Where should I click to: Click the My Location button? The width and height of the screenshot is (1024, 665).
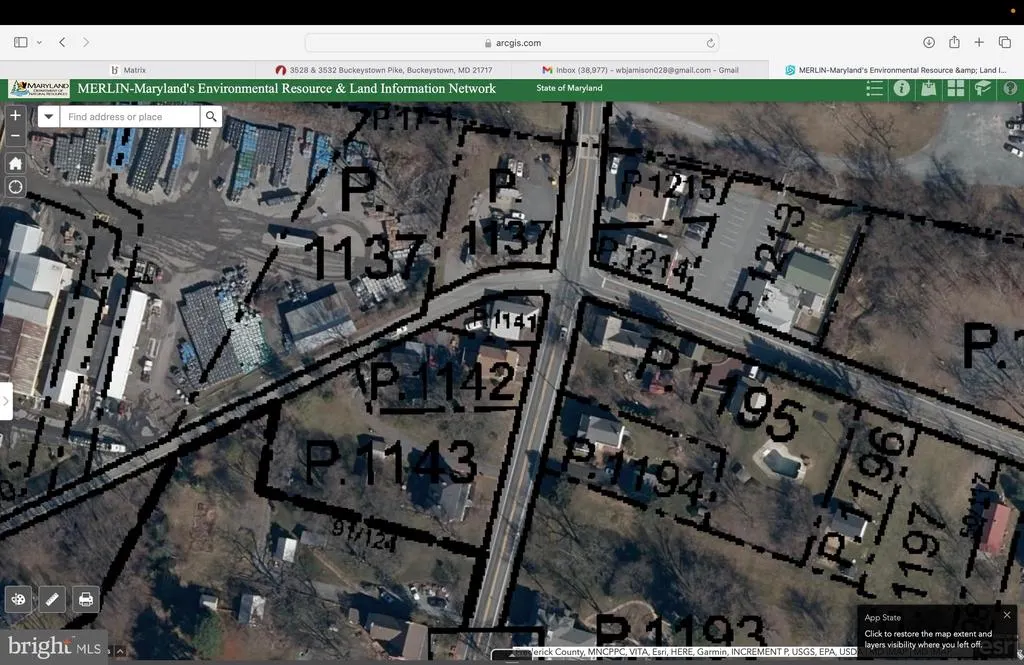[x=15, y=187]
